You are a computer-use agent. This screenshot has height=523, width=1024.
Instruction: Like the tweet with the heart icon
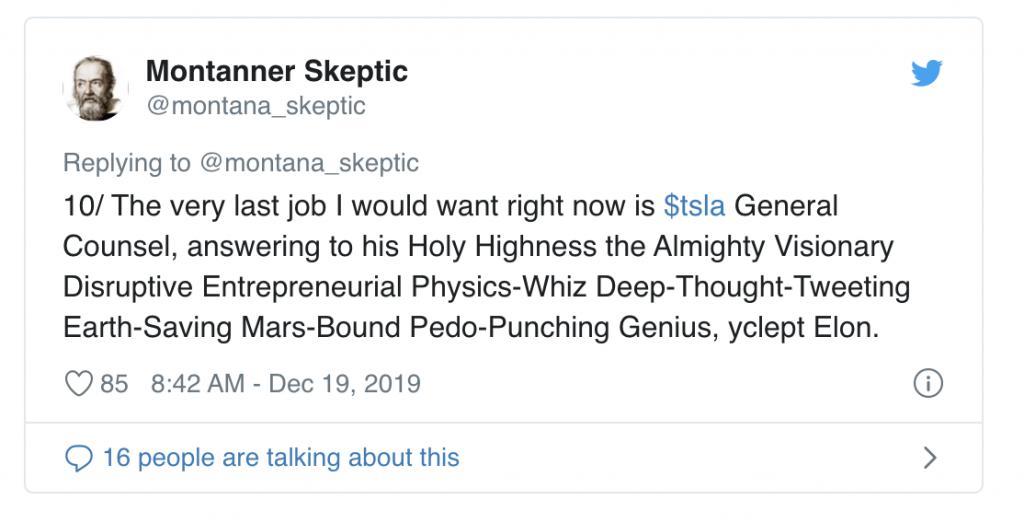coord(78,383)
